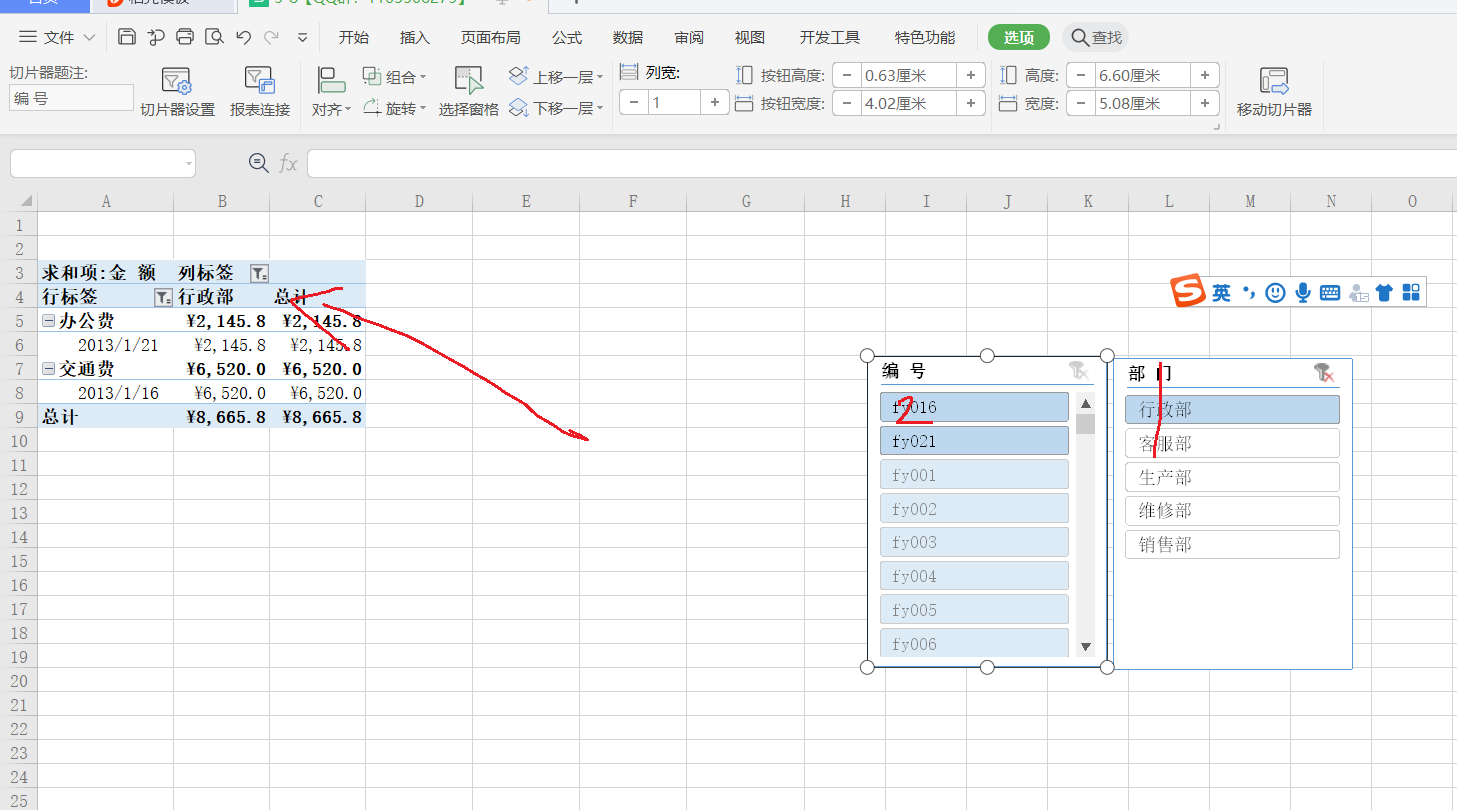Toggle slicer item fy016

(x=974, y=407)
